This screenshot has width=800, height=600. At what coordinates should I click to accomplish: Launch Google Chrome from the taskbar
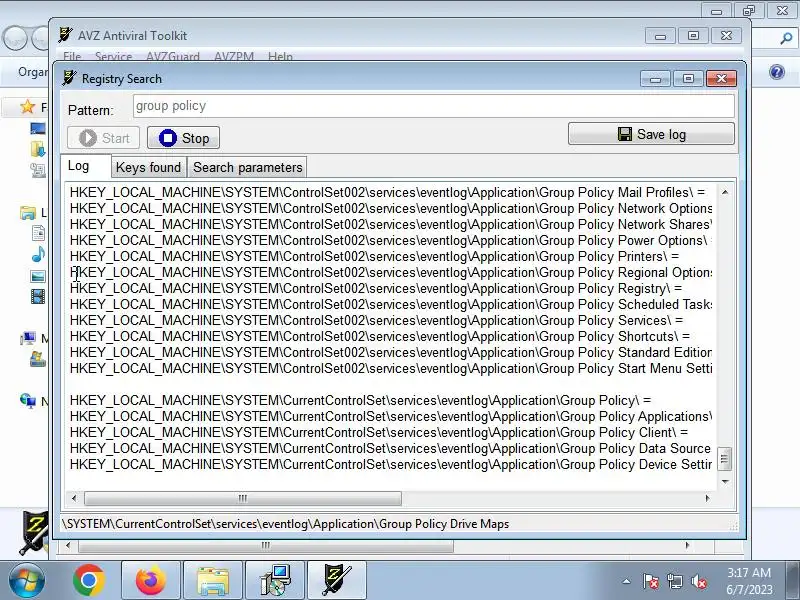tap(89, 580)
